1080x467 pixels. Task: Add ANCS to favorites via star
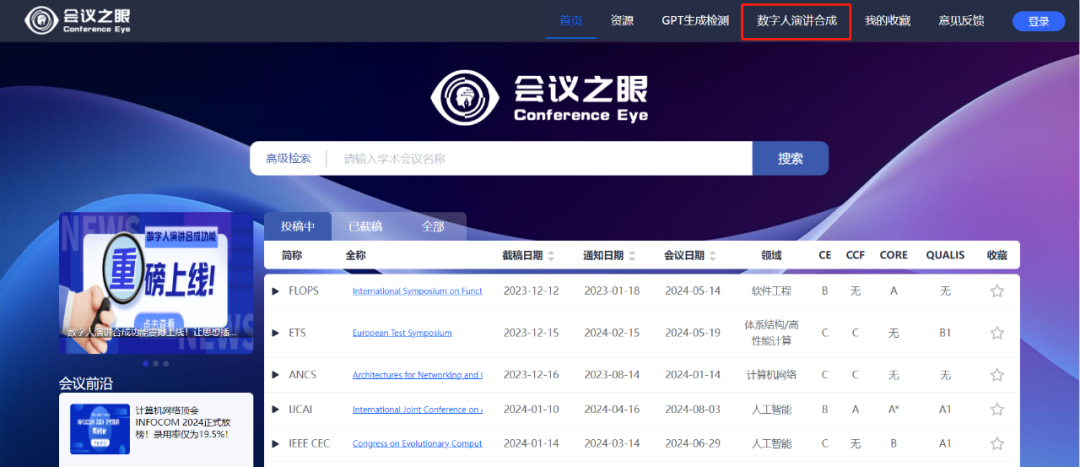tap(996, 375)
